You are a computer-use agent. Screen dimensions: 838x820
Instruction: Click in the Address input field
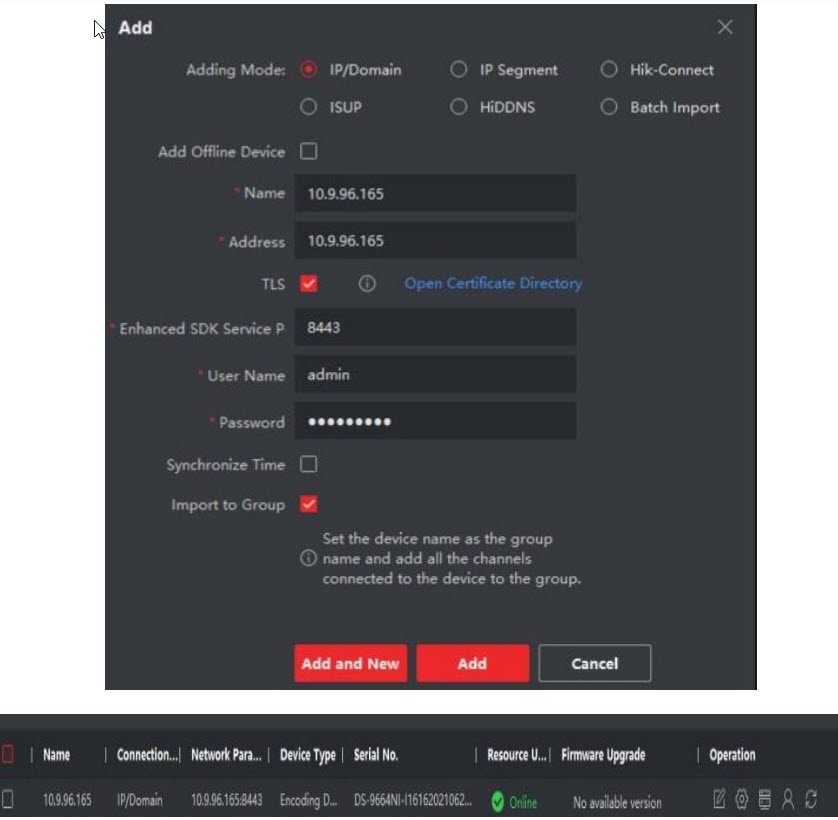pos(435,241)
